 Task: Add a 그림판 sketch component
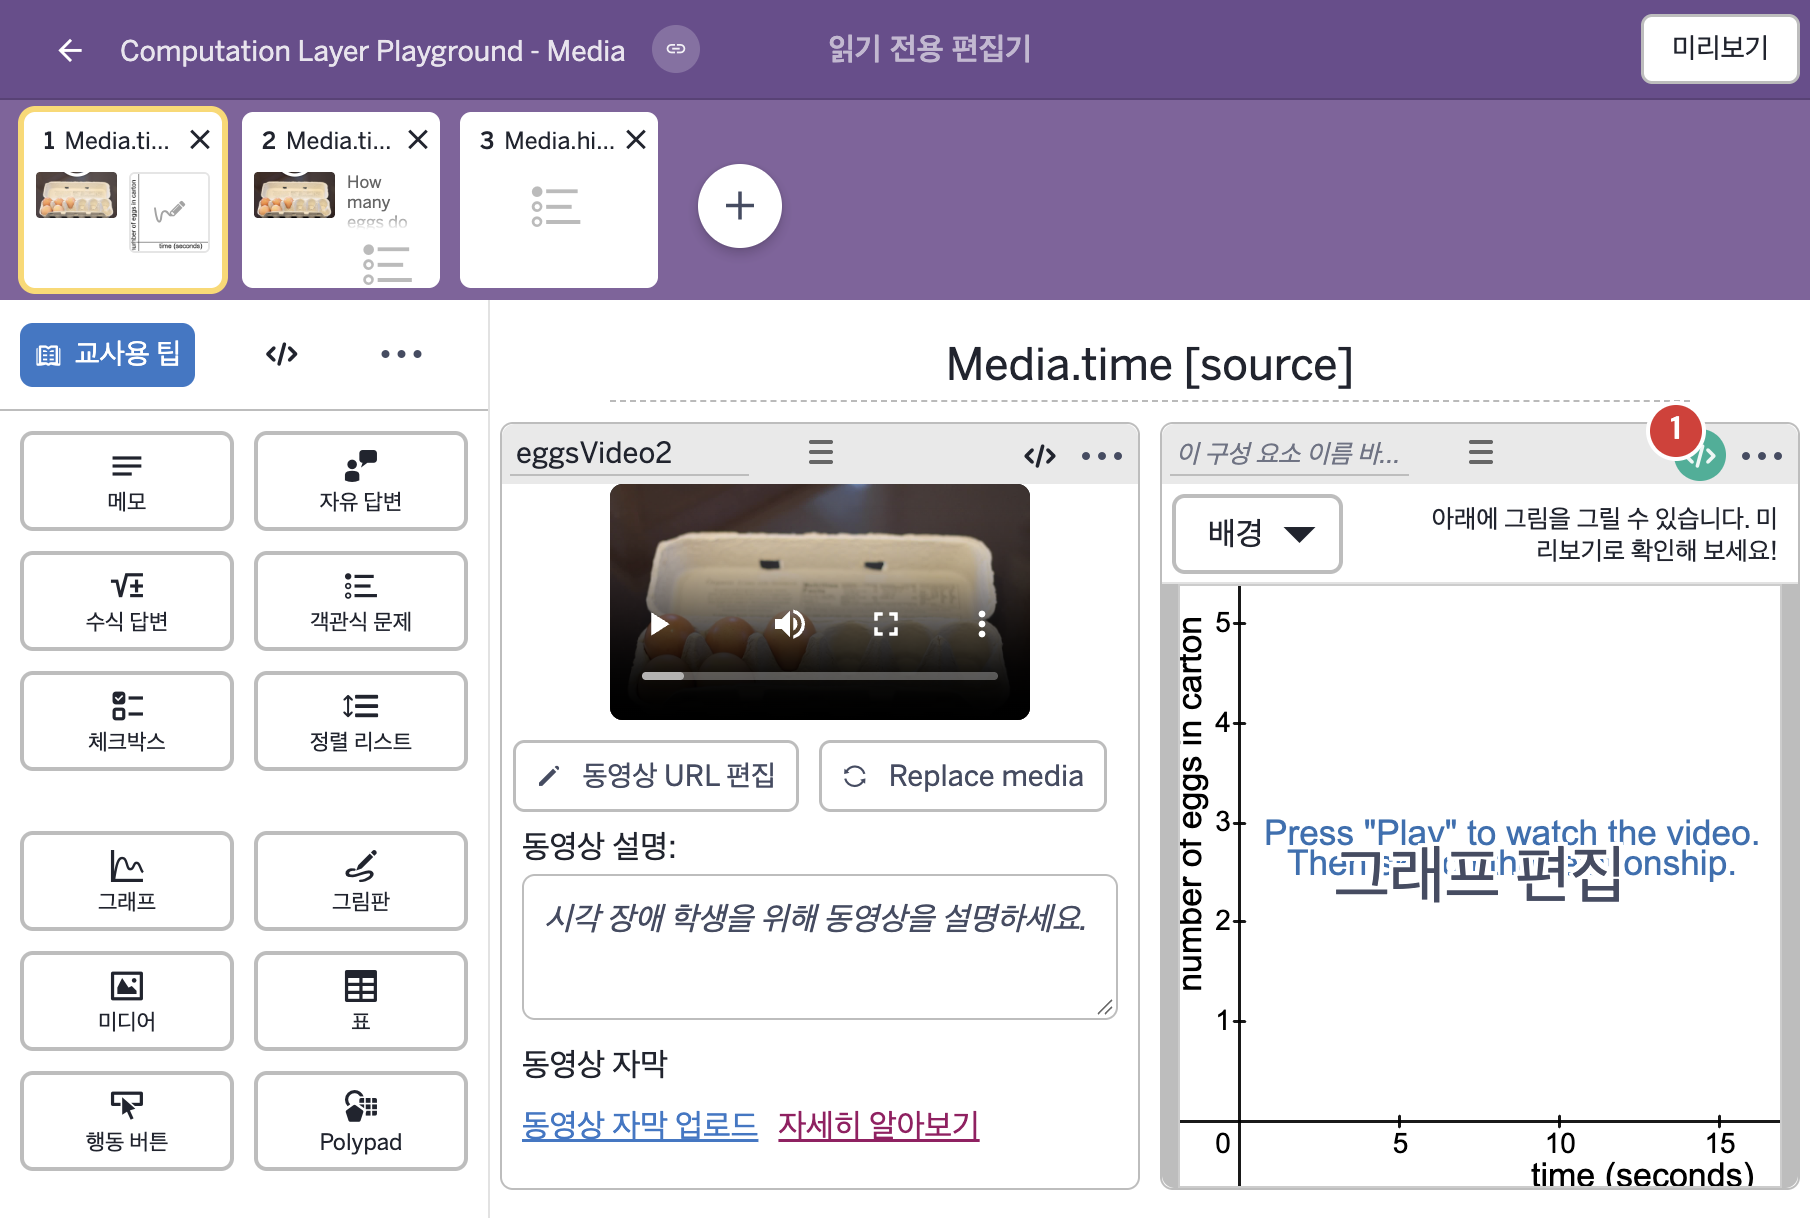coord(361,881)
